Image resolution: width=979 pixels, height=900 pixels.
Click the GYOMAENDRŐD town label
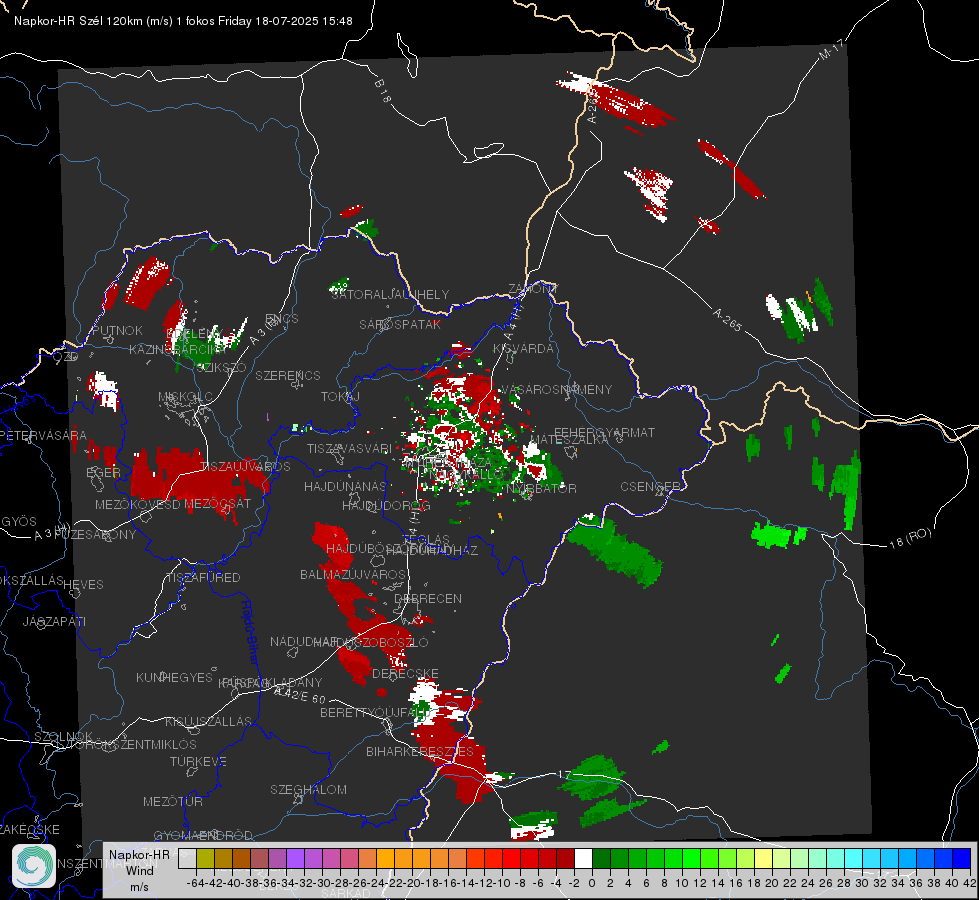[x=203, y=835]
